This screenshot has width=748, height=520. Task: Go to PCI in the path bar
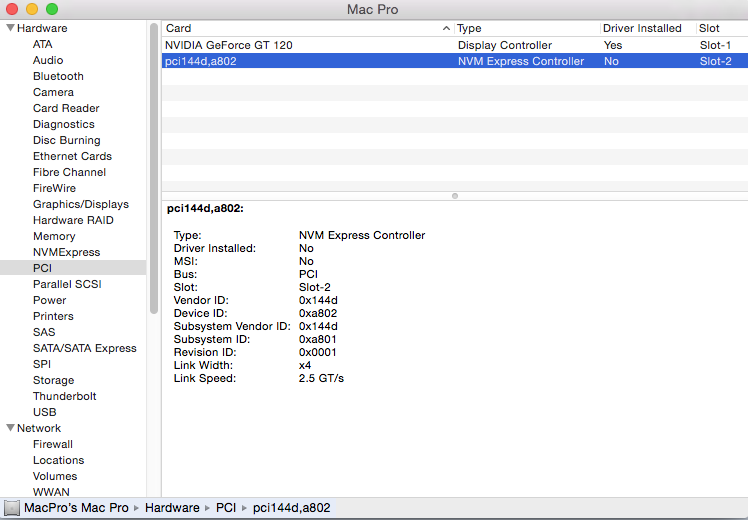(x=226, y=508)
